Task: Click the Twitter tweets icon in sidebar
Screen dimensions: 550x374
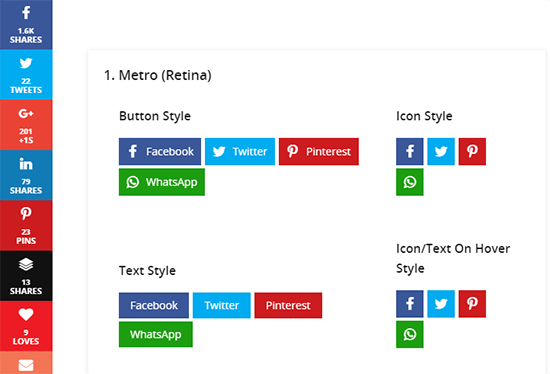Action: [x=26, y=75]
